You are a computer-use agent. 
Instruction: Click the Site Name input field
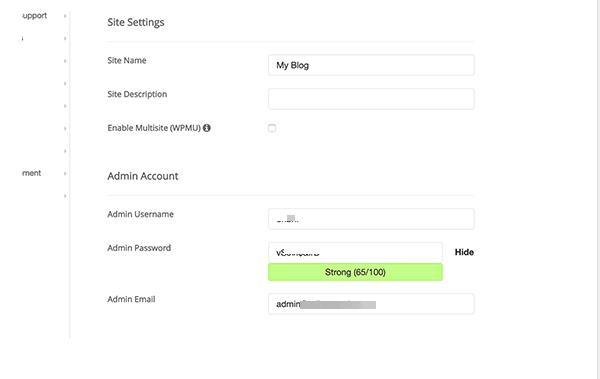pos(371,65)
